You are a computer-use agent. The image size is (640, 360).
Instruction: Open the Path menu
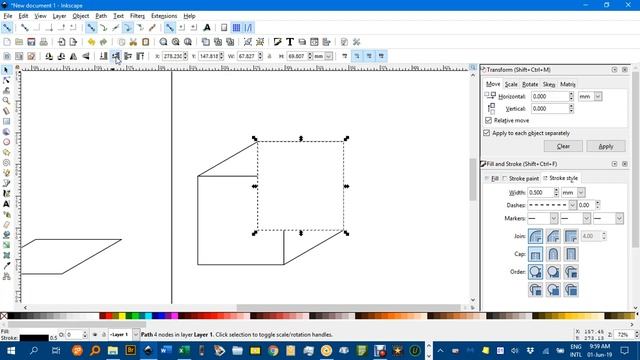point(101,16)
